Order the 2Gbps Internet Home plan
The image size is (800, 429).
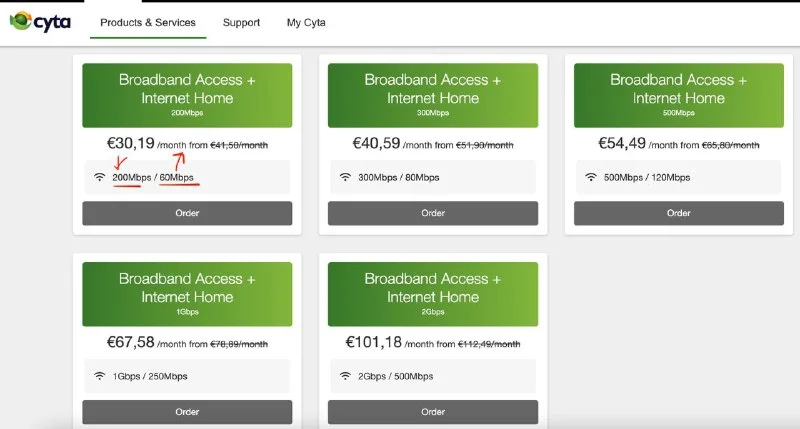433,412
